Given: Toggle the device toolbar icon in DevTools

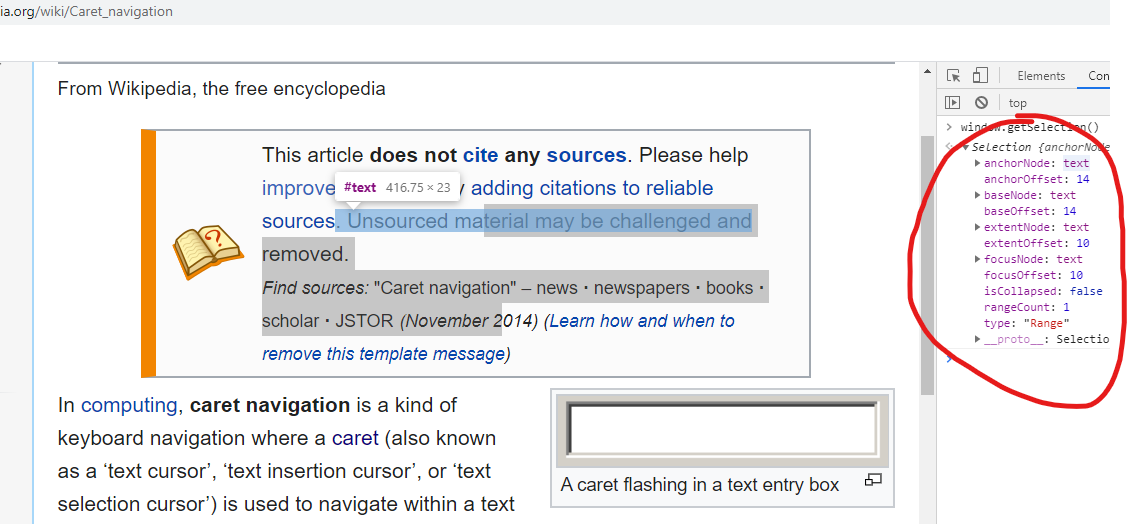Looking at the screenshot, I should pyautogui.click(x=980, y=76).
